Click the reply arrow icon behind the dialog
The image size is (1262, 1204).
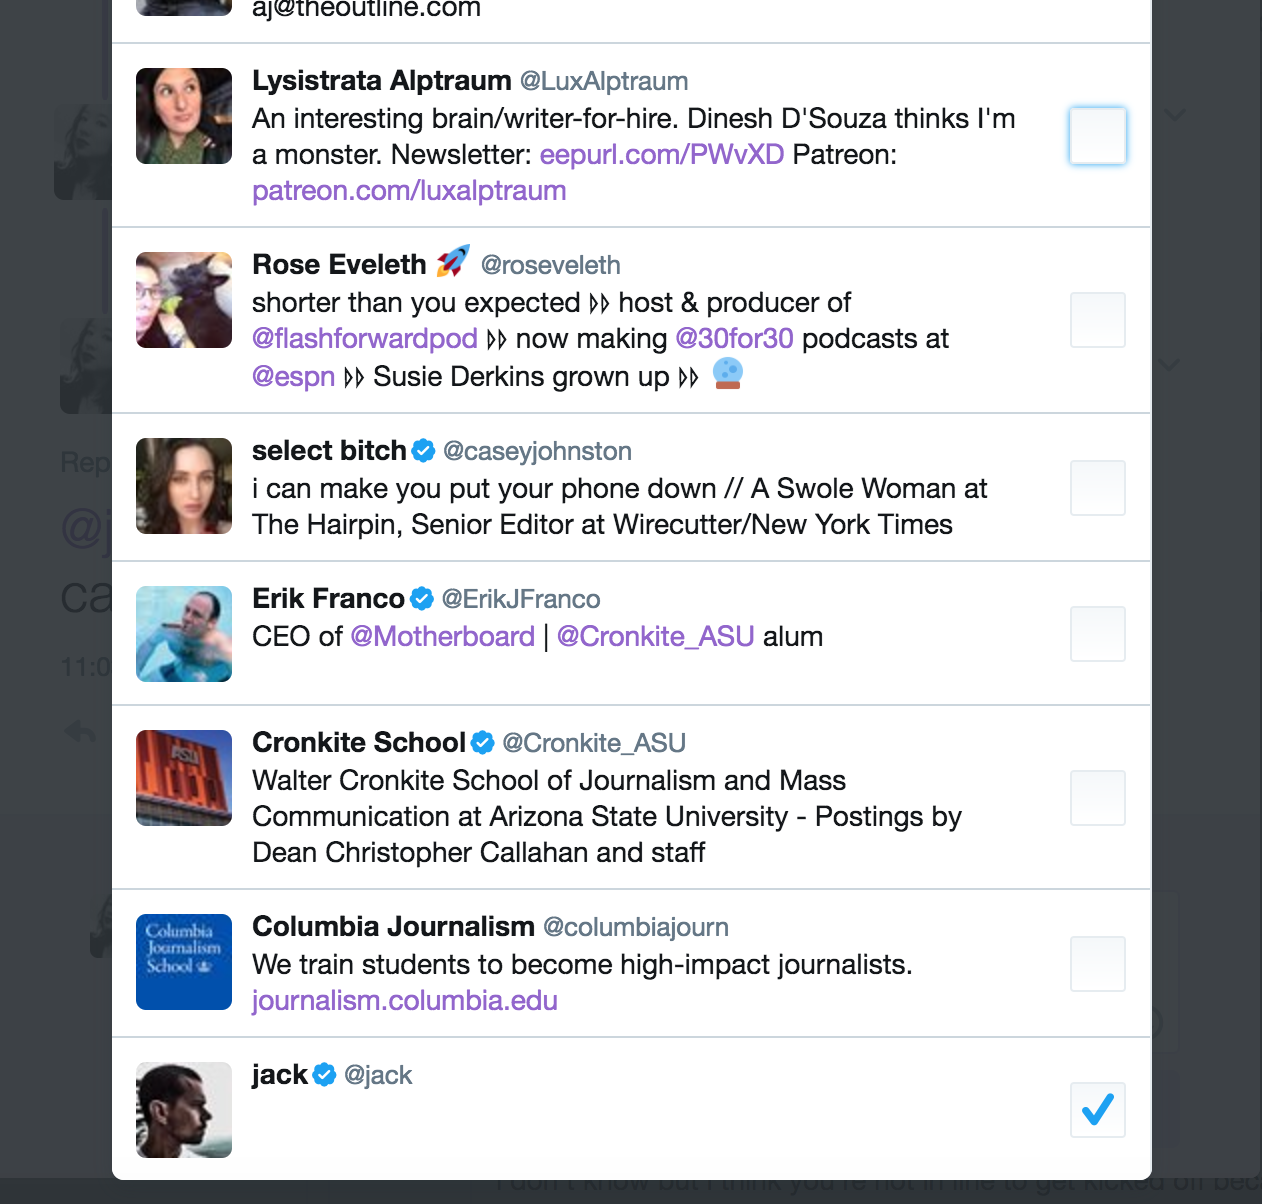[x=80, y=732]
